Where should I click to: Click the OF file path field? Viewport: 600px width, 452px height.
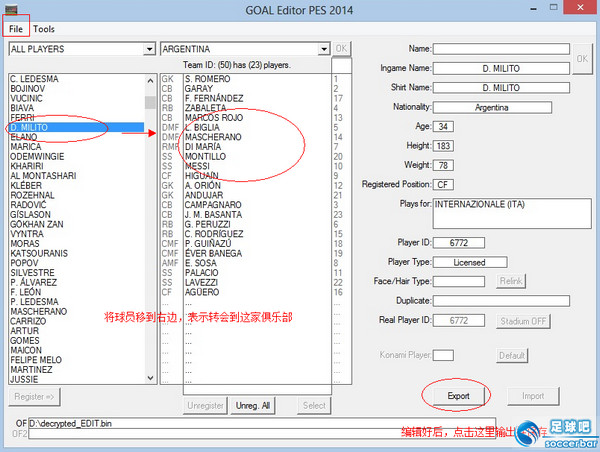(x=262, y=423)
